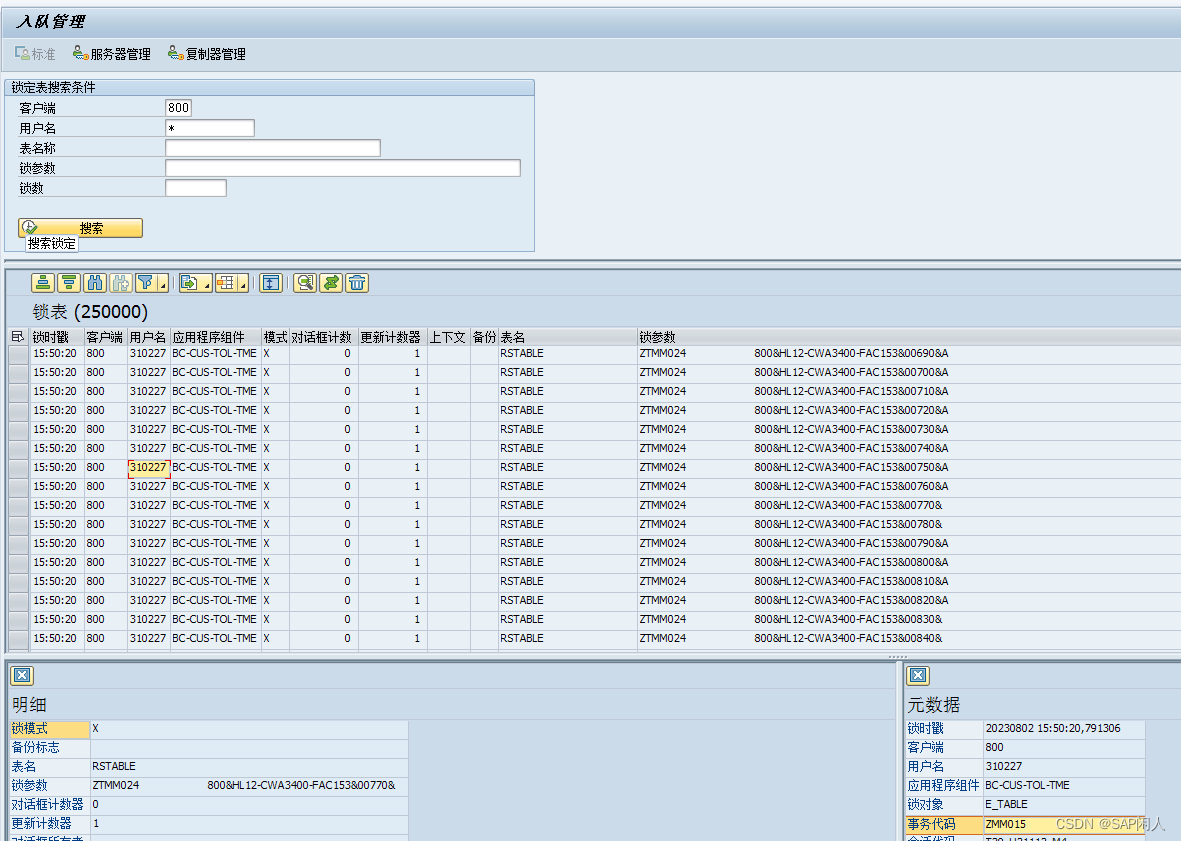The image size is (1181, 841).
Task: Click into the 用户名 input field
Action: tap(210, 128)
